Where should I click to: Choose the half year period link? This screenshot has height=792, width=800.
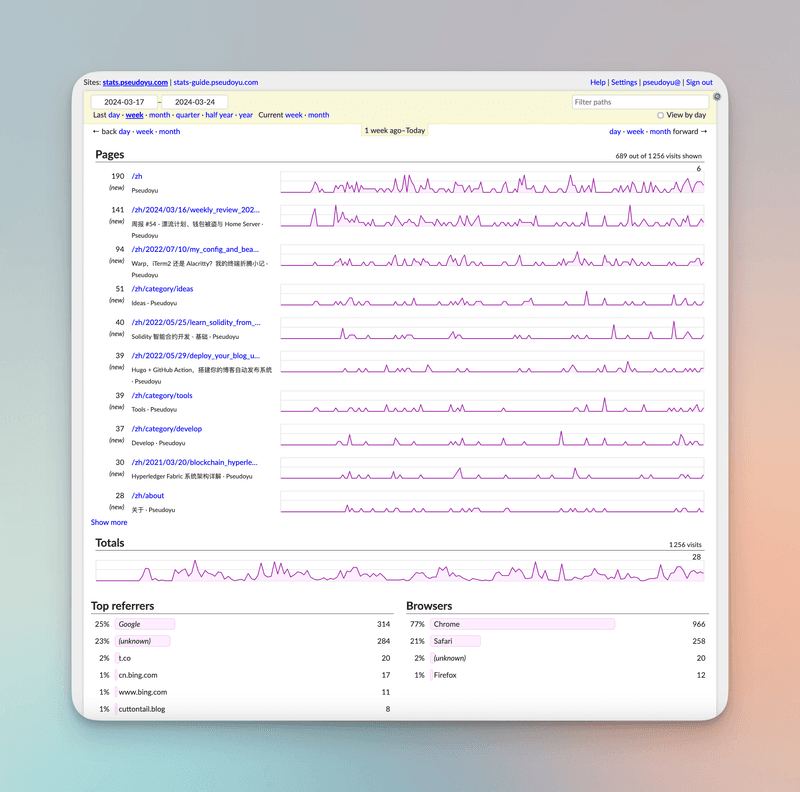219,115
